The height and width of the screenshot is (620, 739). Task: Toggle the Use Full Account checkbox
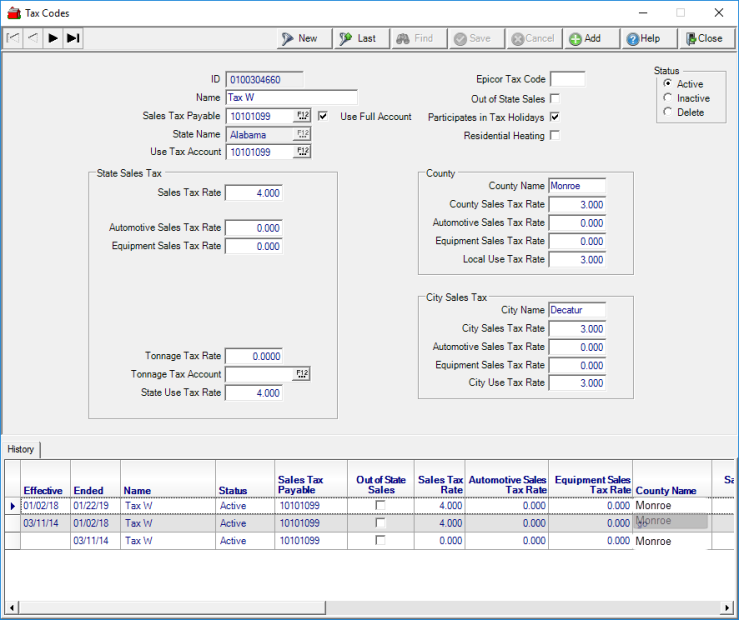[323, 116]
